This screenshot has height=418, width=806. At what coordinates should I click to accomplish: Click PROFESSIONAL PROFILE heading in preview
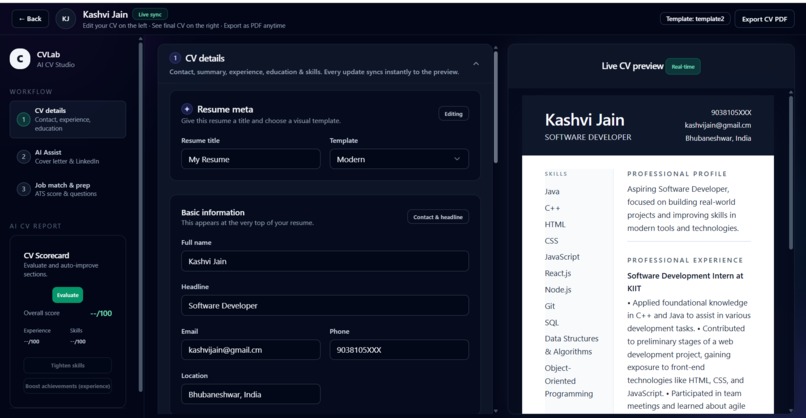677,174
